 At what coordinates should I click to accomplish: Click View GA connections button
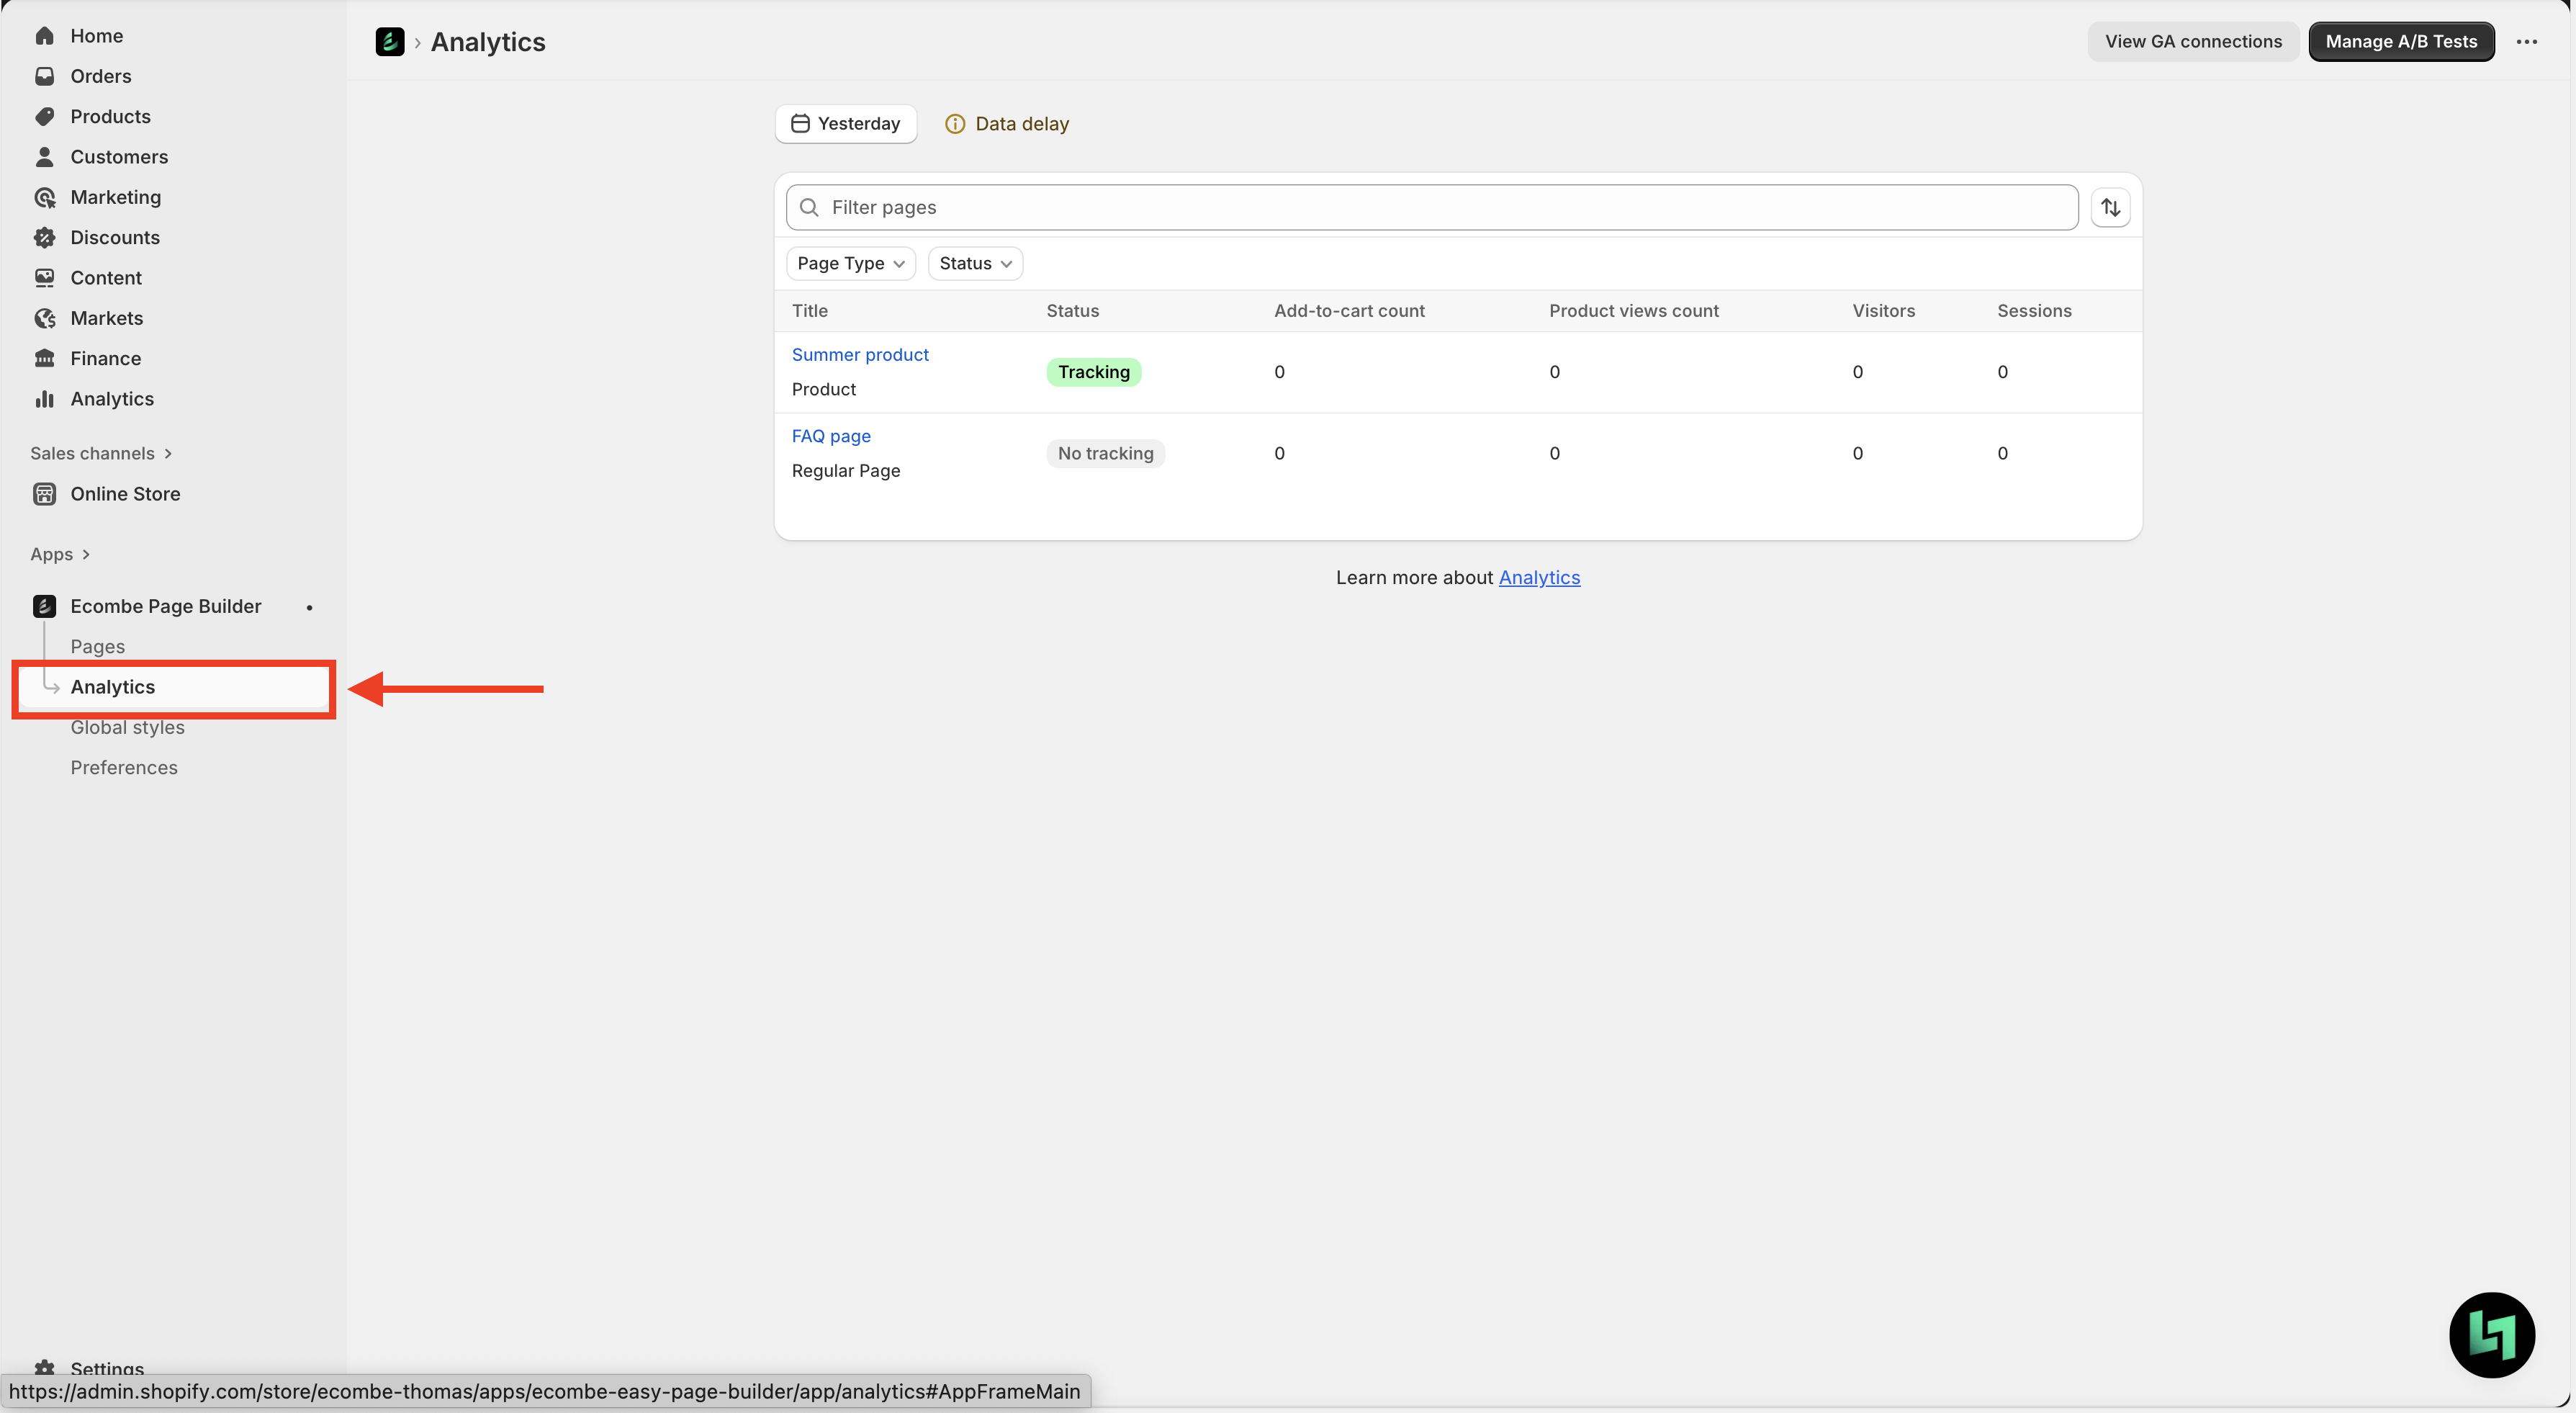click(x=2193, y=42)
